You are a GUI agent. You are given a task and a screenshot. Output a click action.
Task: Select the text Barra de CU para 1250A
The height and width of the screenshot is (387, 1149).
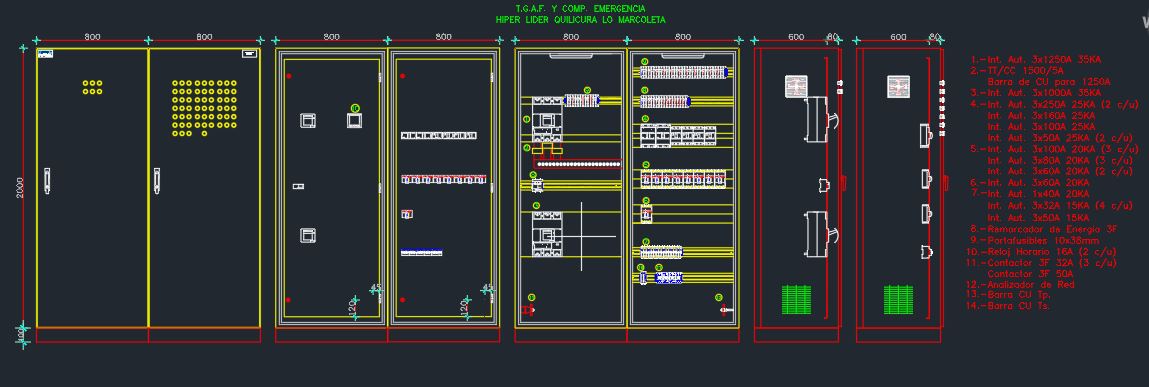(x=1049, y=82)
